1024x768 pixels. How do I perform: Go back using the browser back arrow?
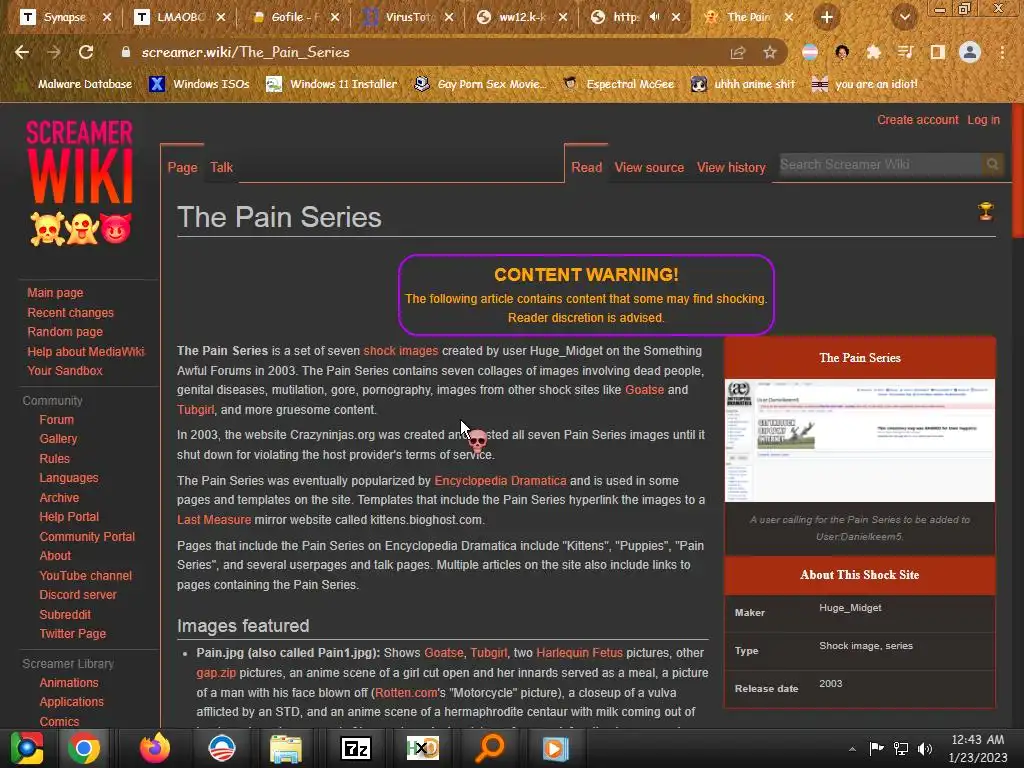tap(22, 52)
